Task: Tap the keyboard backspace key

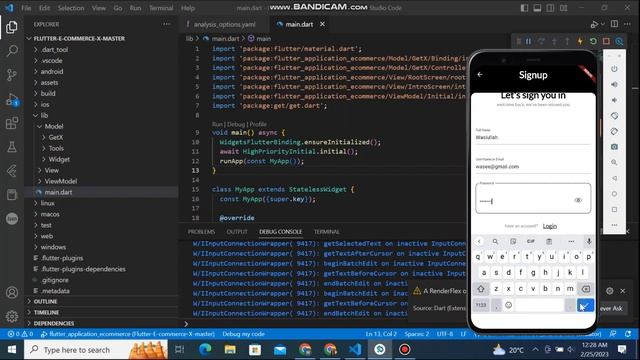Action: tap(585, 289)
